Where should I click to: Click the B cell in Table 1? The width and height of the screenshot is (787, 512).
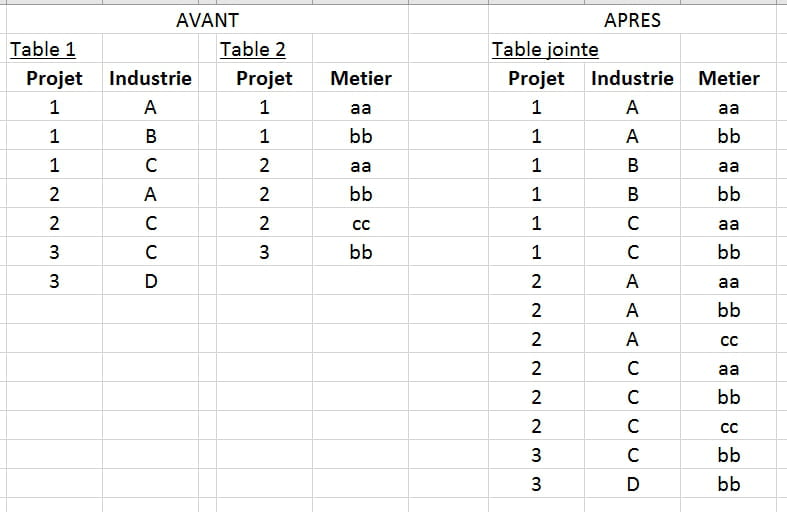coord(151,136)
